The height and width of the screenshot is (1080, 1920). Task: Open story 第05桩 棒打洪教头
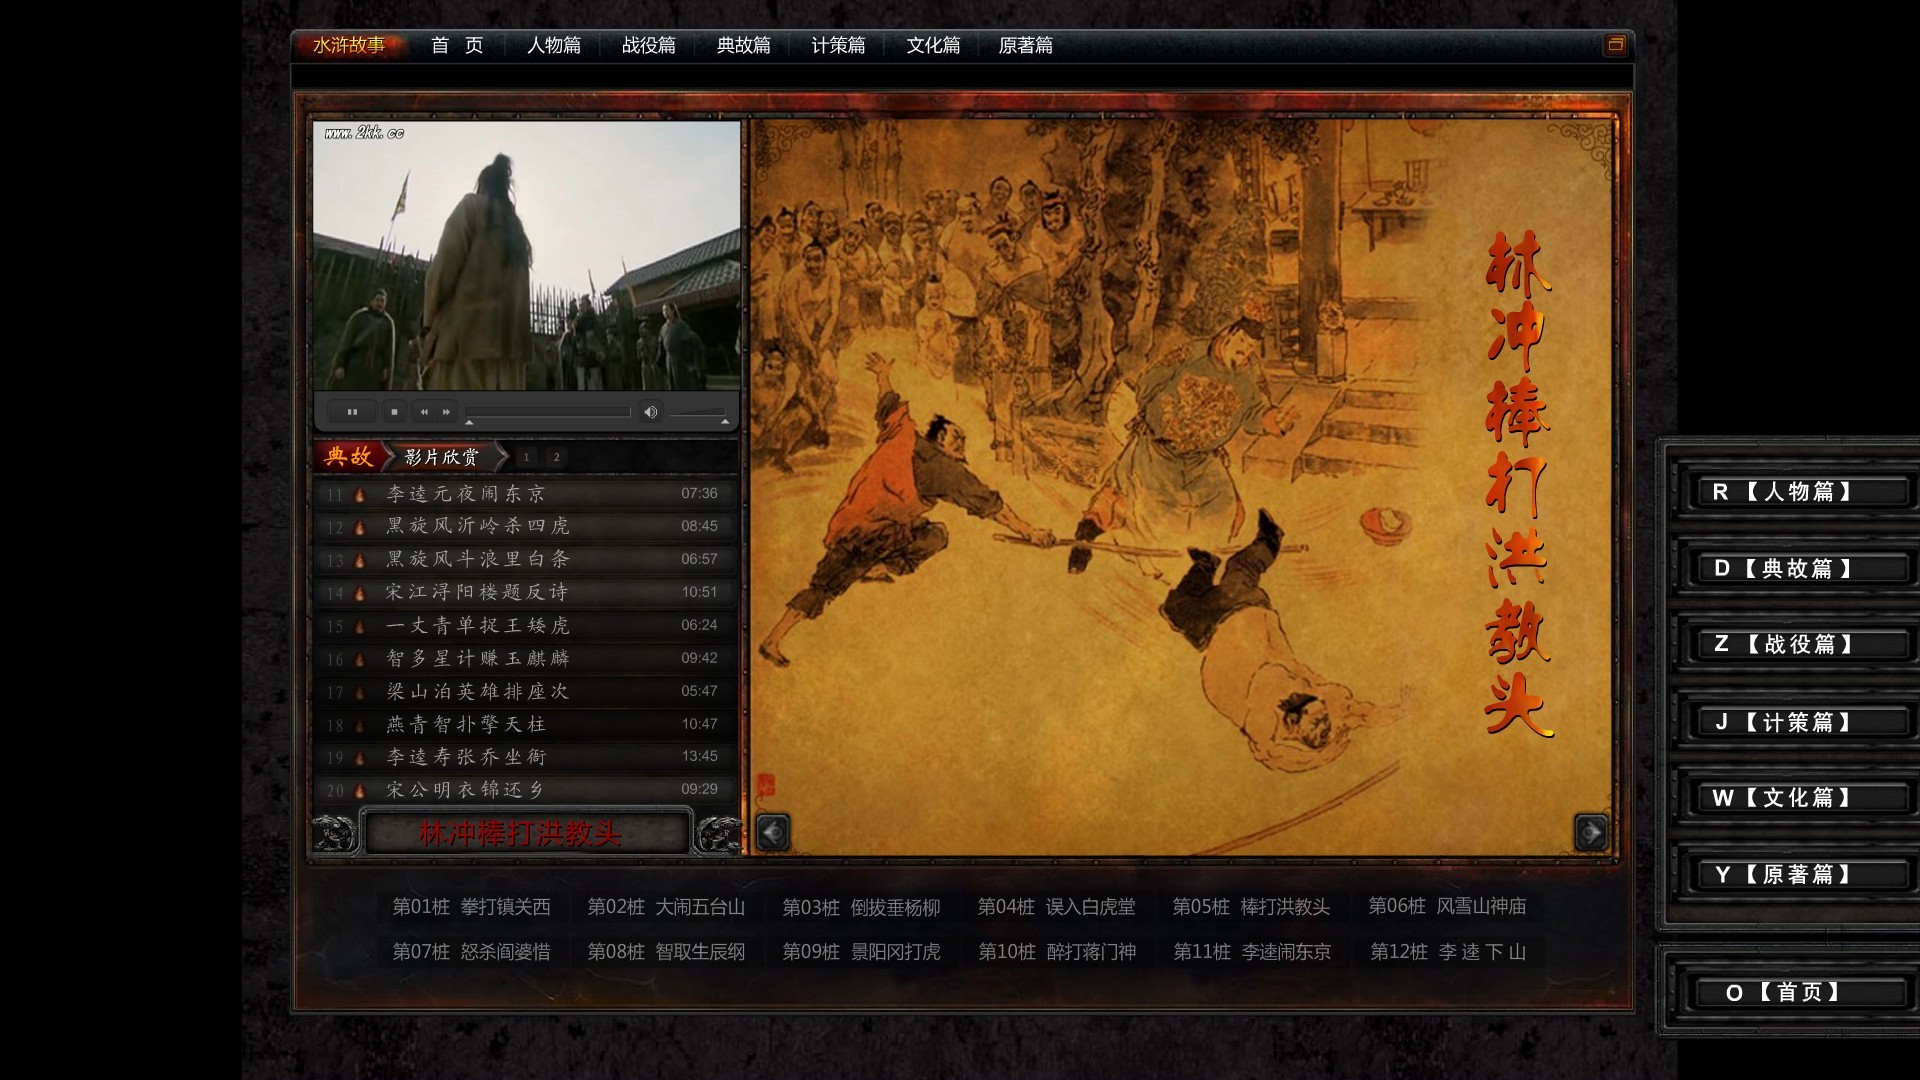click(1251, 907)
